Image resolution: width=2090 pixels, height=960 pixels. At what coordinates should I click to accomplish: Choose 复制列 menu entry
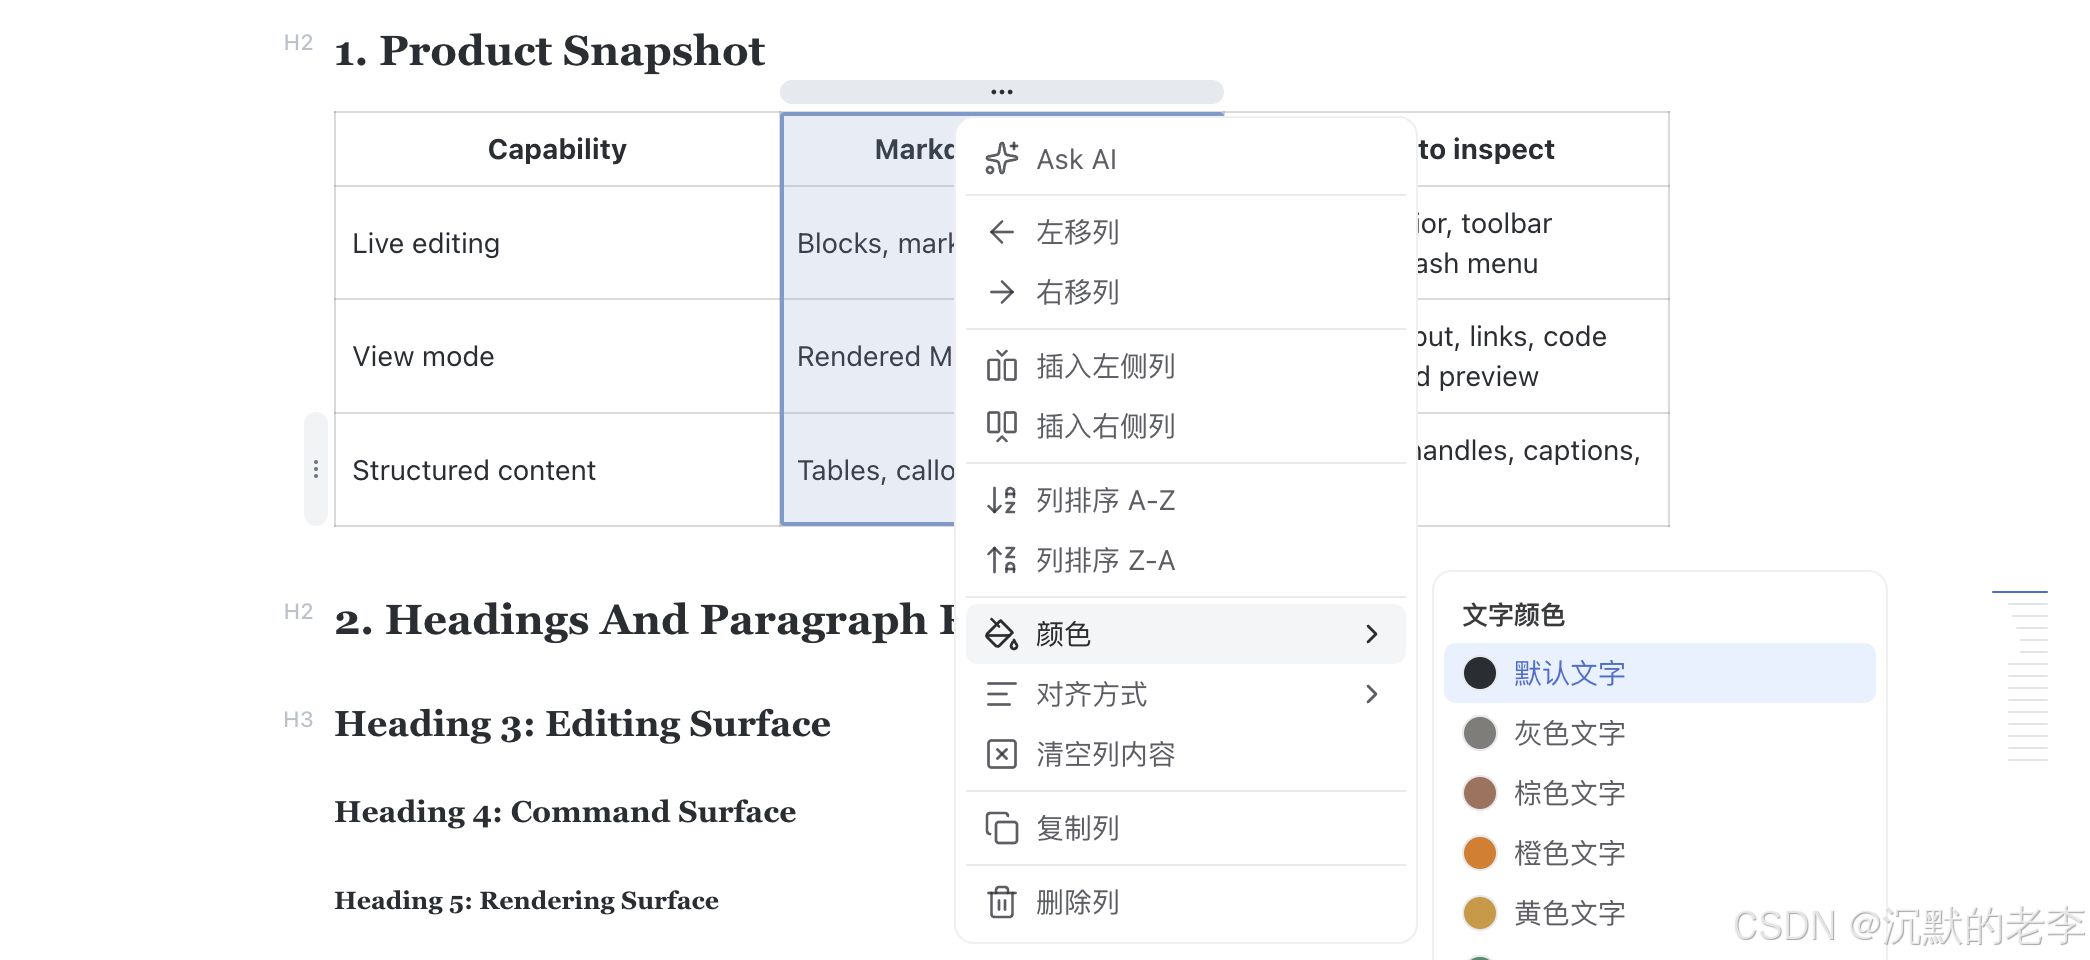coord(1186,828)
